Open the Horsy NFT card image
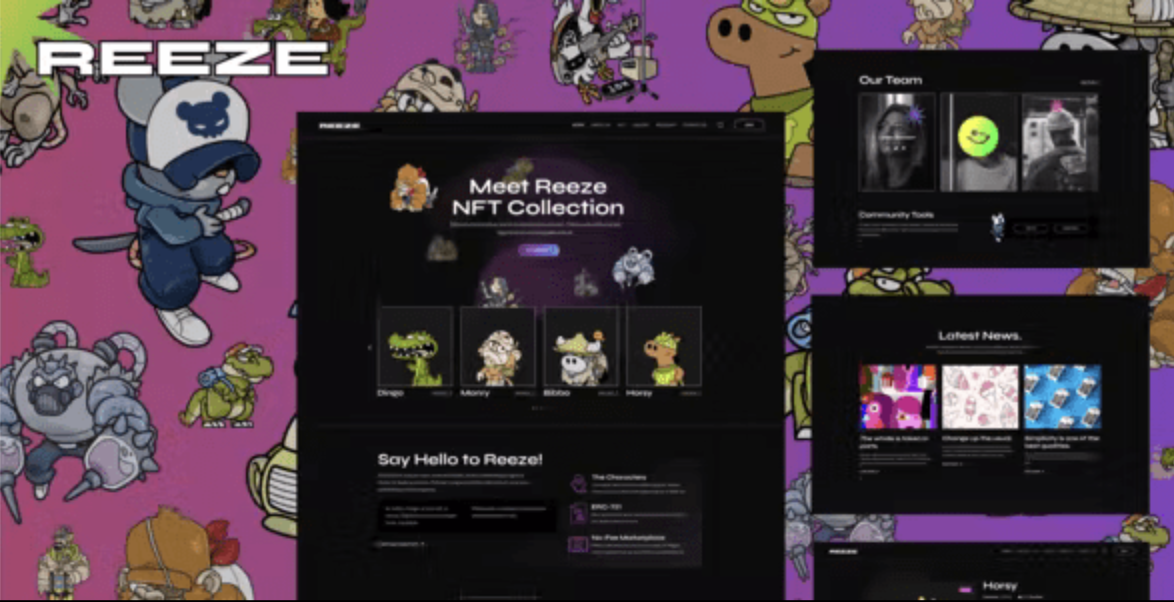The image size is (1174, 602). pyautogui.click(x=664, y=347)
